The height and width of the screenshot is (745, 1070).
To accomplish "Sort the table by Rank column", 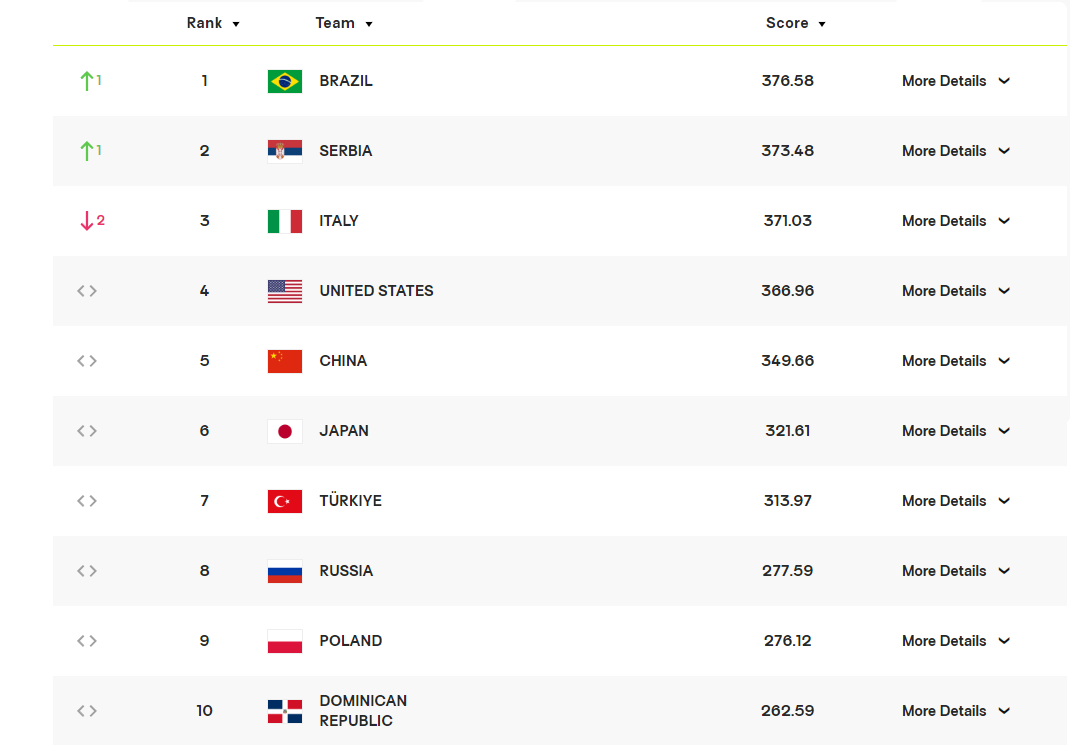I will [x=213, y=23].
